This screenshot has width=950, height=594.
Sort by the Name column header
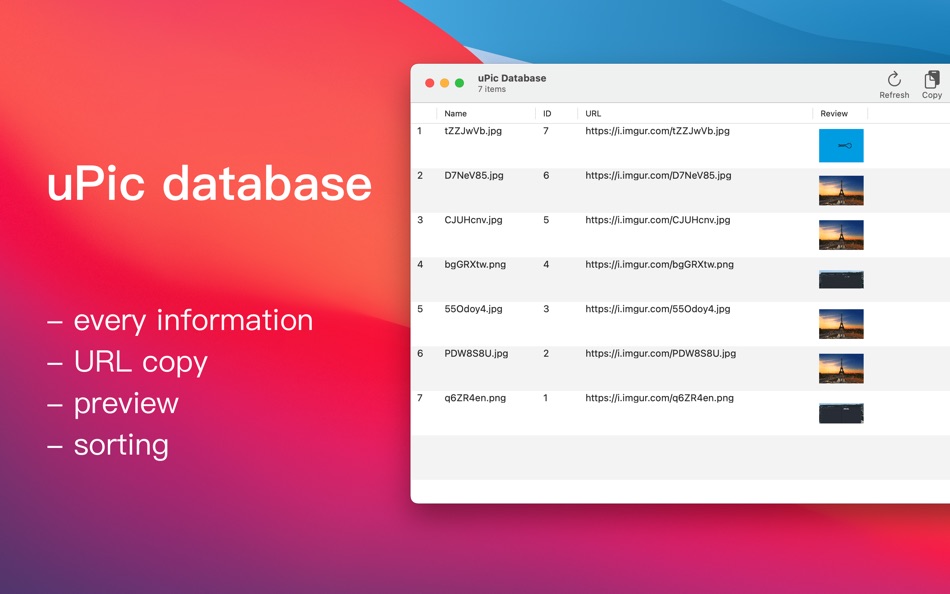[456, 113]
